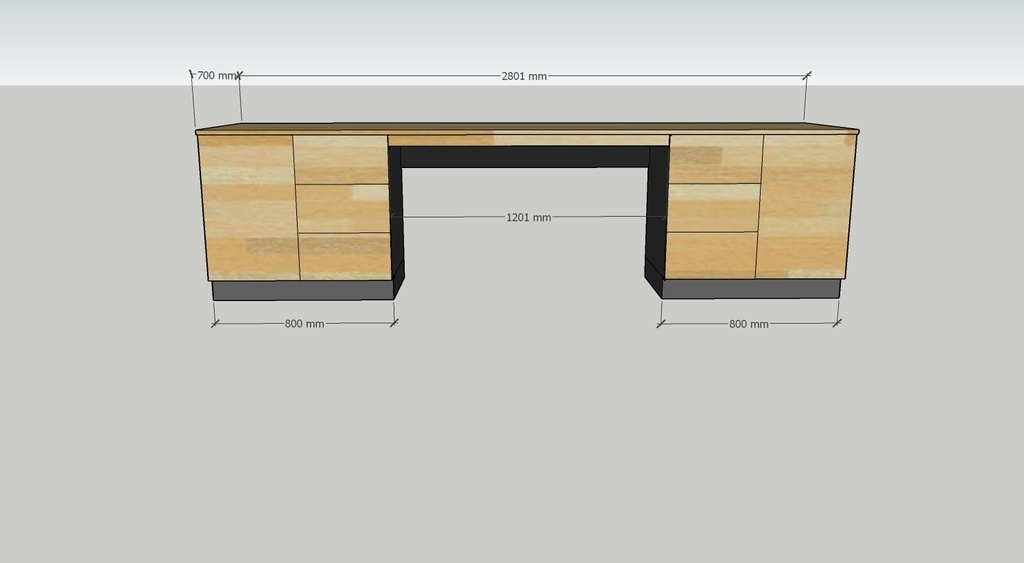
Task: Click the wooden apron above knee space
Action: (528, 140)
